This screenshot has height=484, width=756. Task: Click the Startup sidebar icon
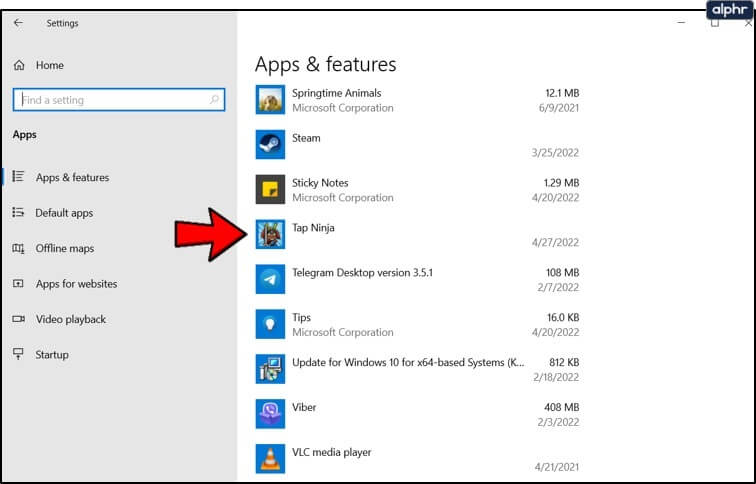click(x=18, y=354)
